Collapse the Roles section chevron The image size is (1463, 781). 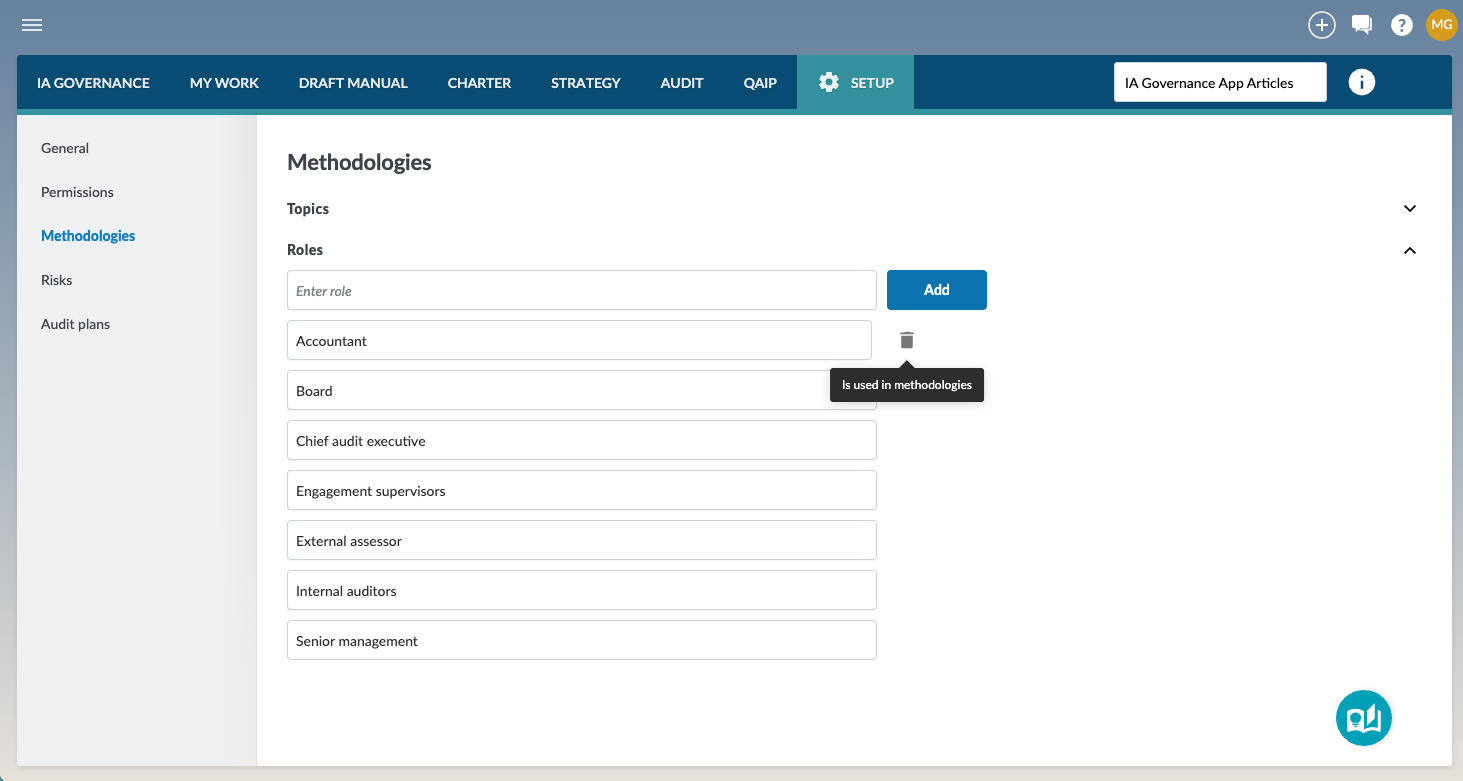click(x=1410, y=250)
